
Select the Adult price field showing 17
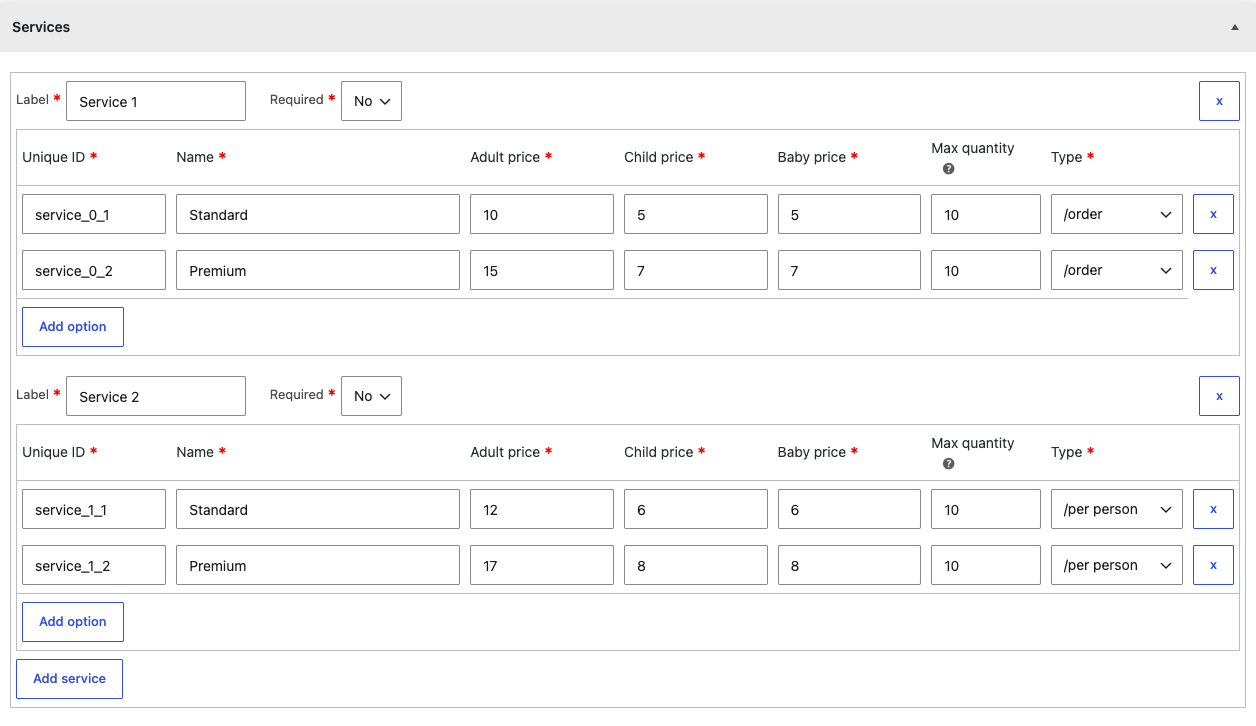tap(542, 565)
